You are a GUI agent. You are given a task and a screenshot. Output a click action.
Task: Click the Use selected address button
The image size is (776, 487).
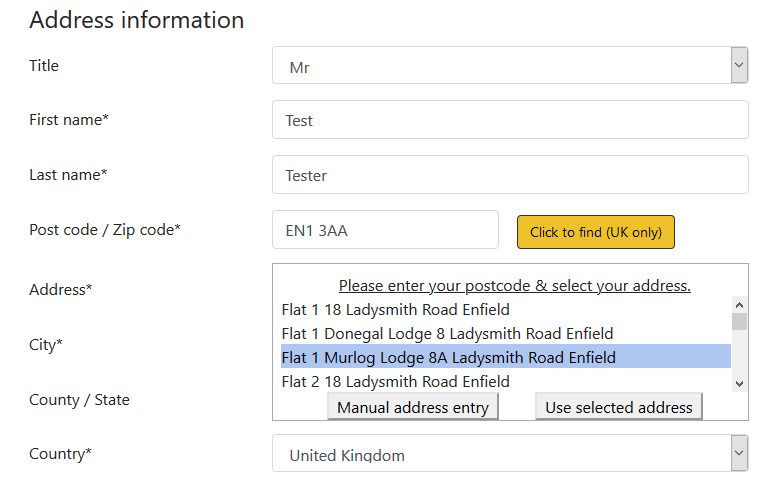coord(619,407)
